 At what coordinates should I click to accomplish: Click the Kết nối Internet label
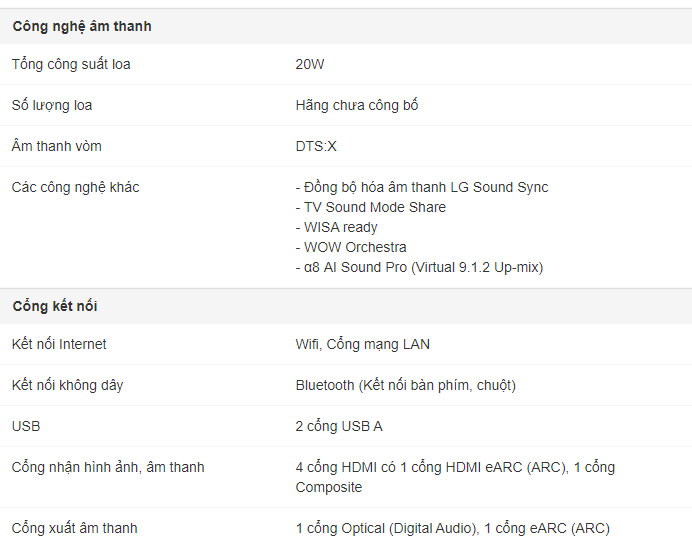[x=59, y=344]
